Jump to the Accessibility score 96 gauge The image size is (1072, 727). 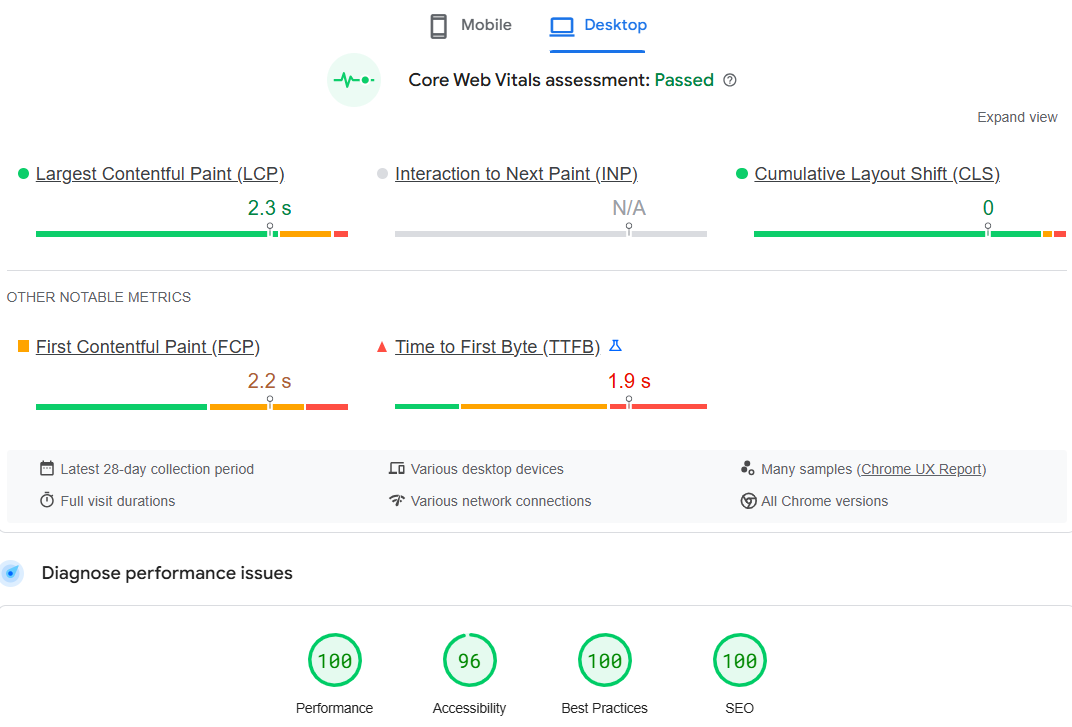[469, 661]
